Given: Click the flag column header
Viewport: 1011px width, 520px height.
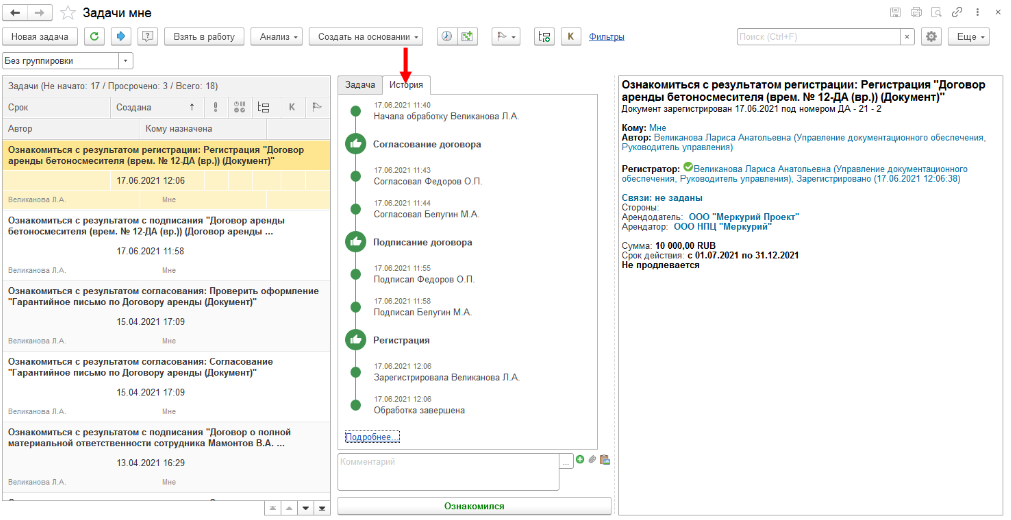Looking at the screenshot, I should click(x=317, y=107).
